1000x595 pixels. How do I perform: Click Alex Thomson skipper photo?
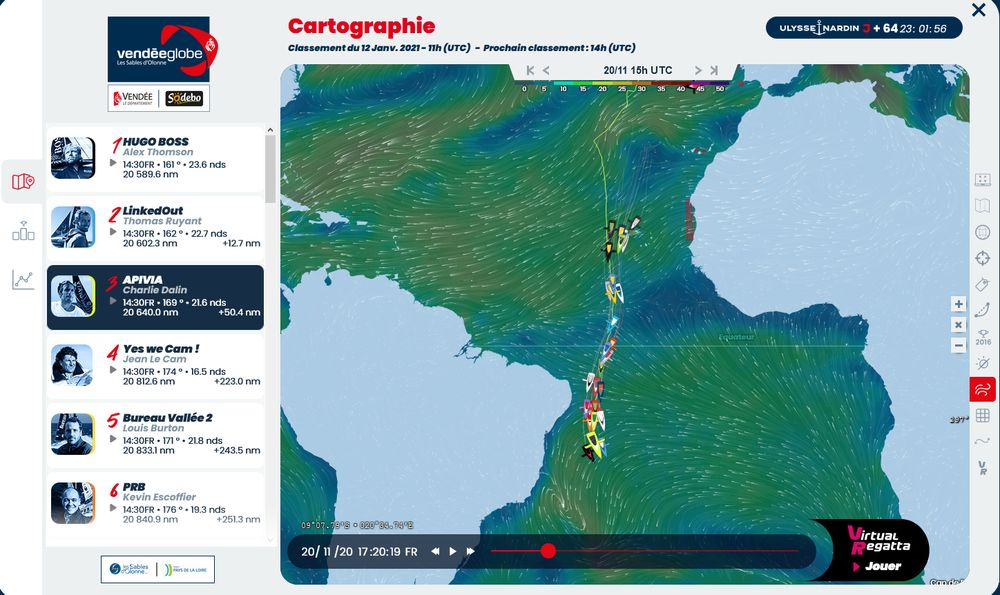(x=73, y=158)
